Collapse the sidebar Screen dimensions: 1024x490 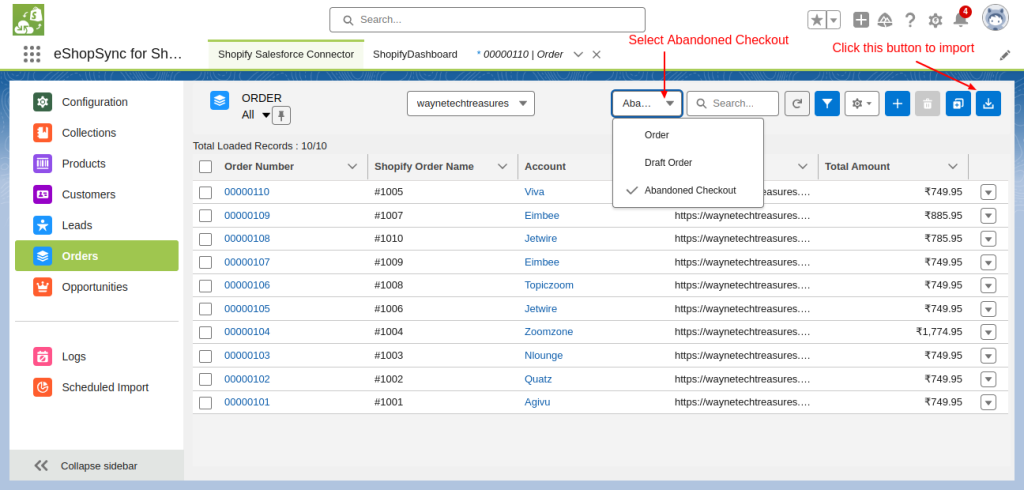(x=97, y=466)
